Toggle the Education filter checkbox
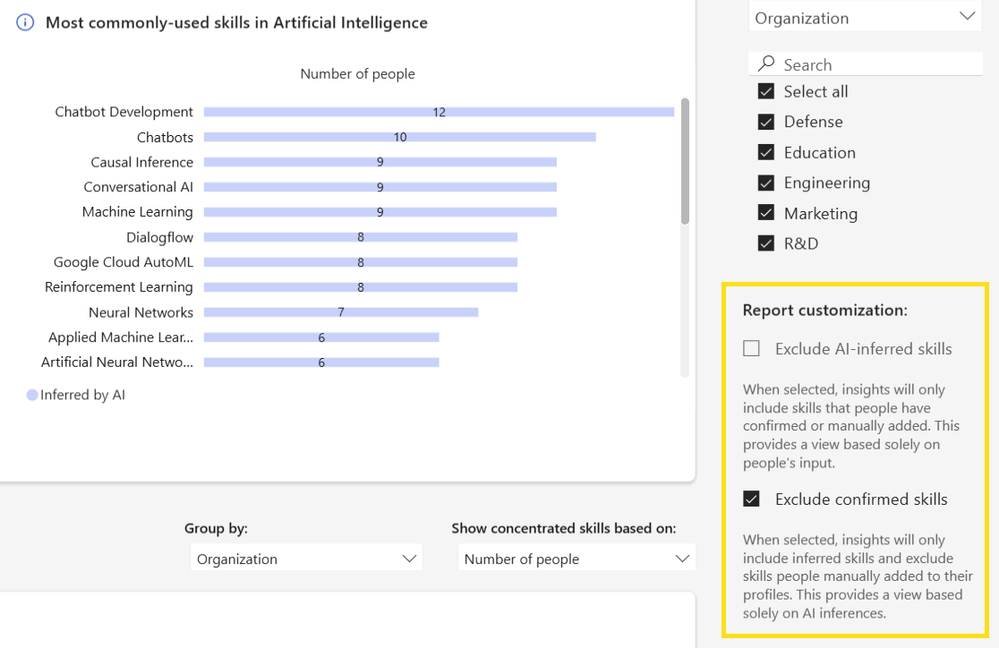This screenshot has height=648, width=999. click(766, 152)
